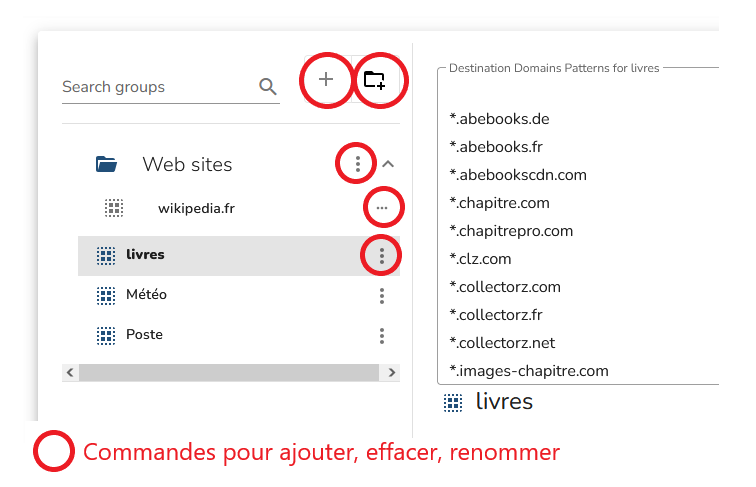Click the plus icon to add group
This screenshot has height=487, width=756.
click(326, 80)
